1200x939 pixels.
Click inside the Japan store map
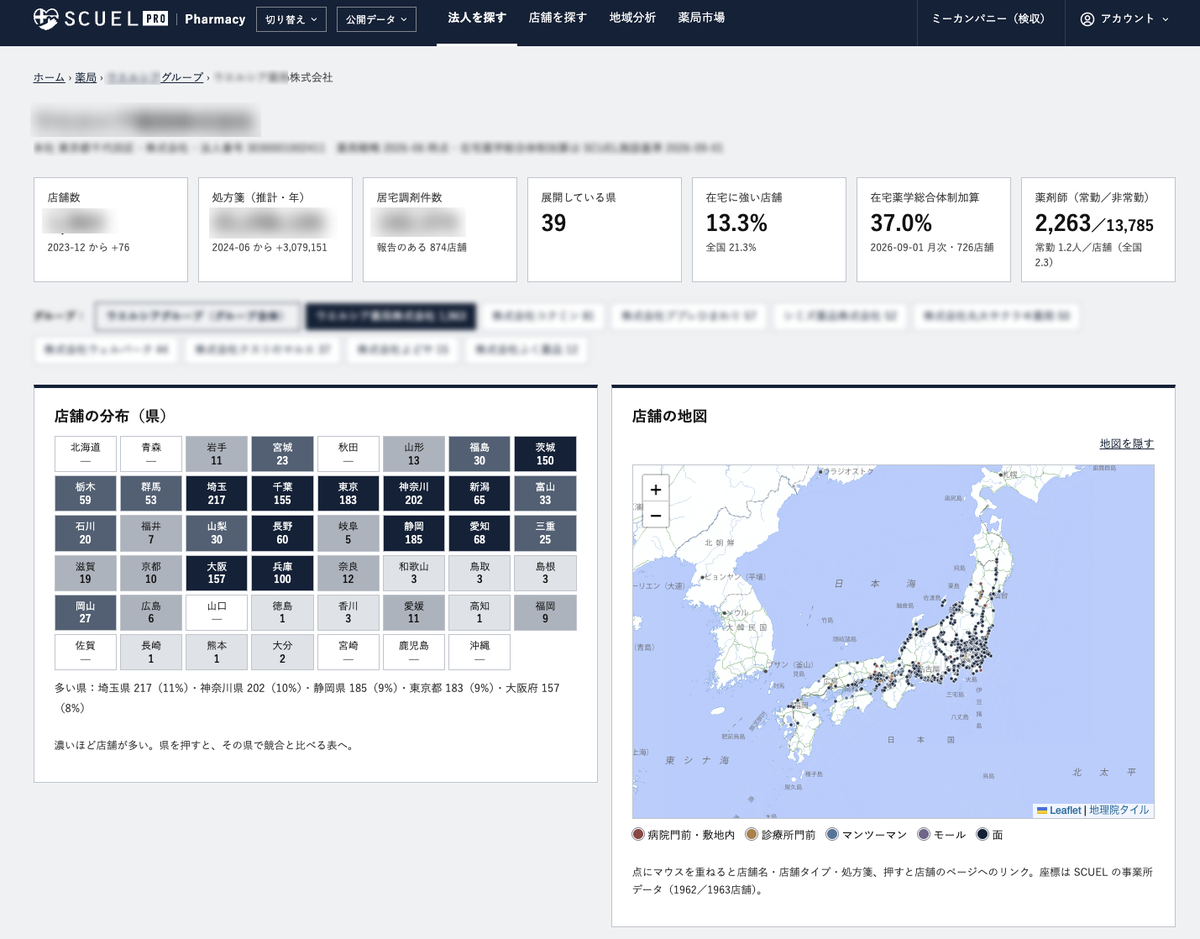893,642
